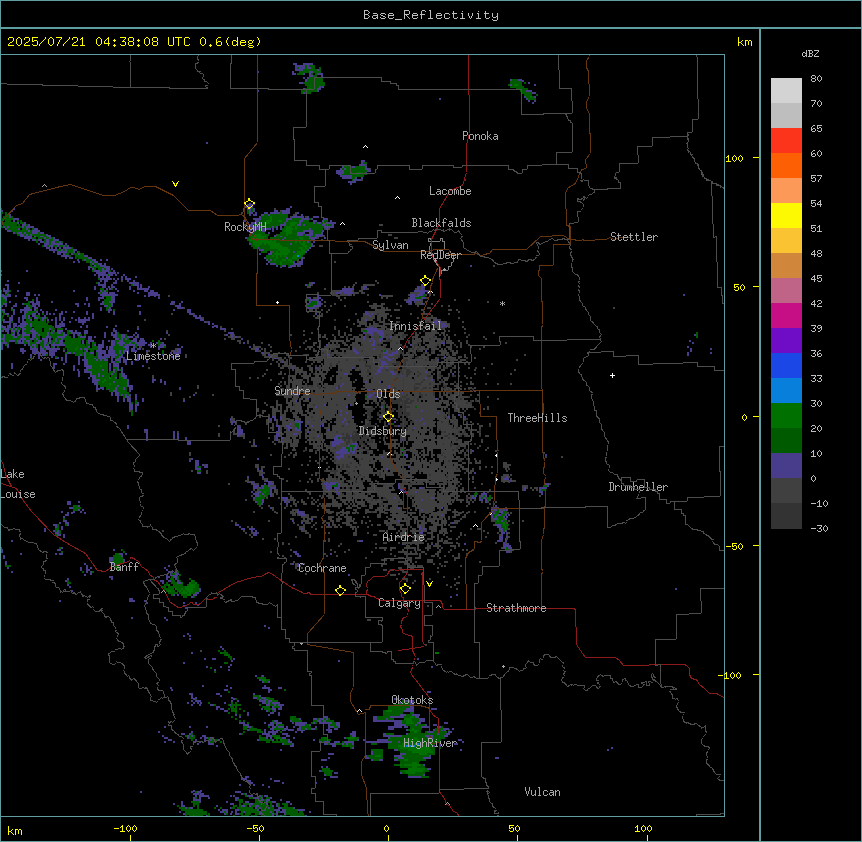Screen dimensions: 862x842
Task: Pick the magenta 39–42 dBZ legend swatch
Action: 786,315
